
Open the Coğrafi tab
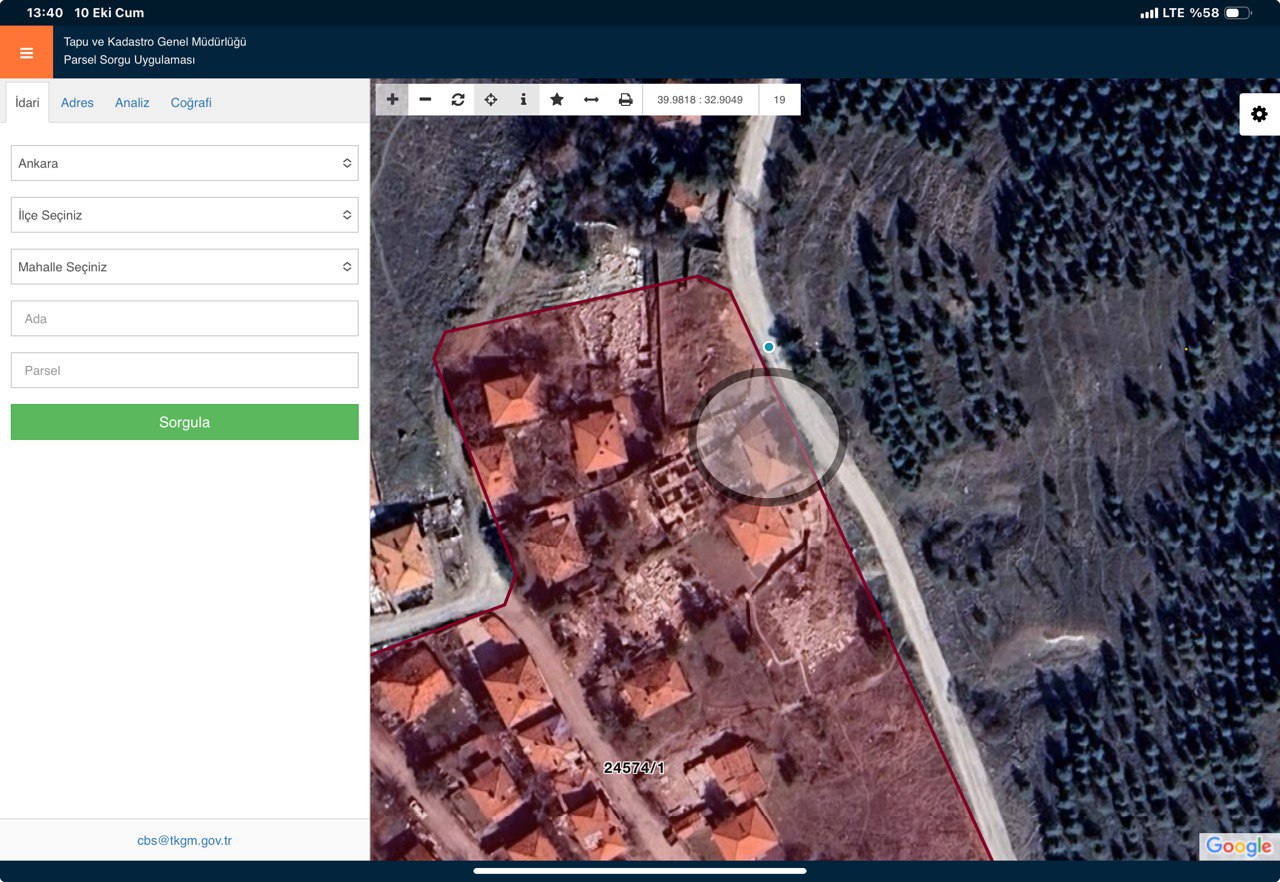191,103
